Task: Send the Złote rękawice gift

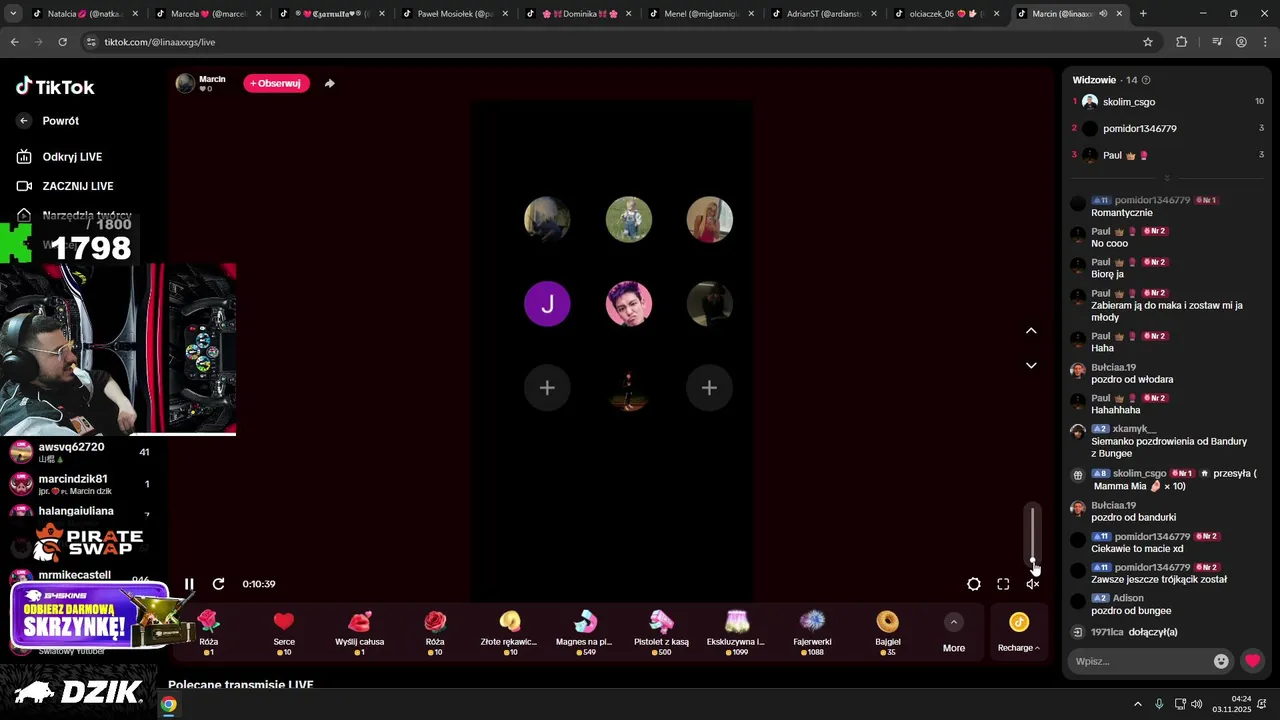Action: pyautogui.click(x=510, y=632)
